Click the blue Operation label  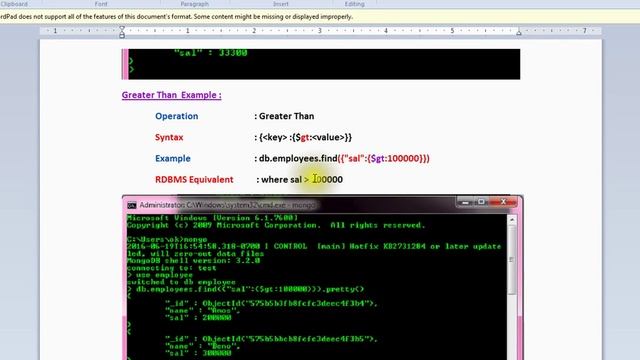point(176,116)
